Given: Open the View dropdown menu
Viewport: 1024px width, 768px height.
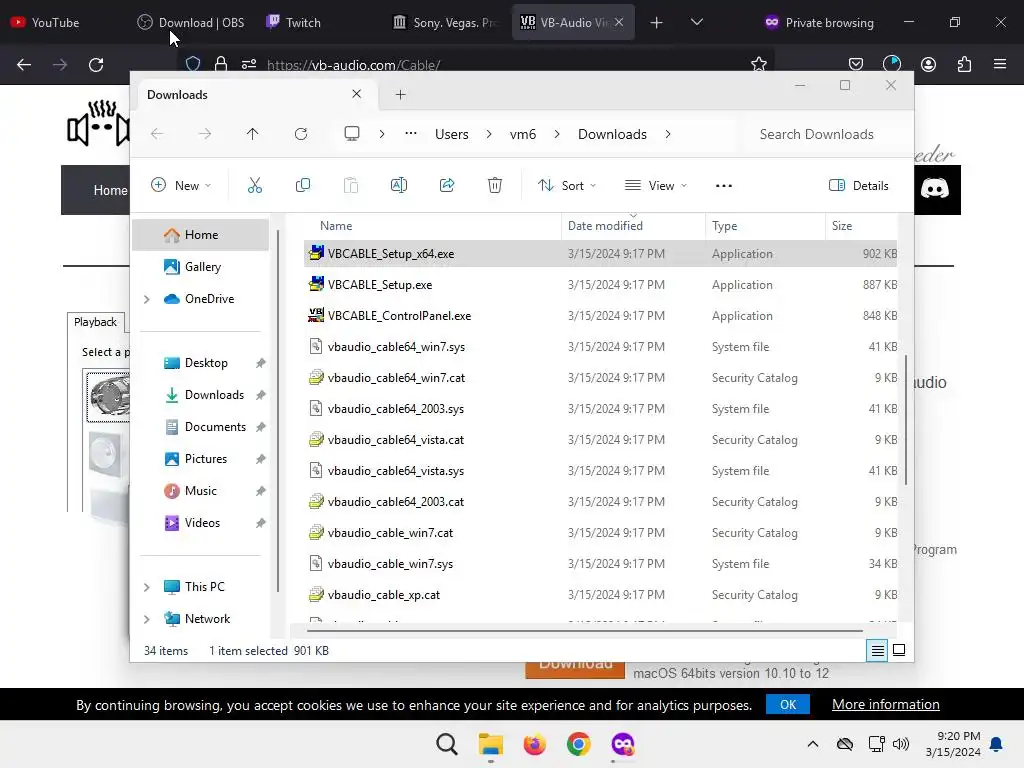Looking at the screenshot, I should [656, 185].
